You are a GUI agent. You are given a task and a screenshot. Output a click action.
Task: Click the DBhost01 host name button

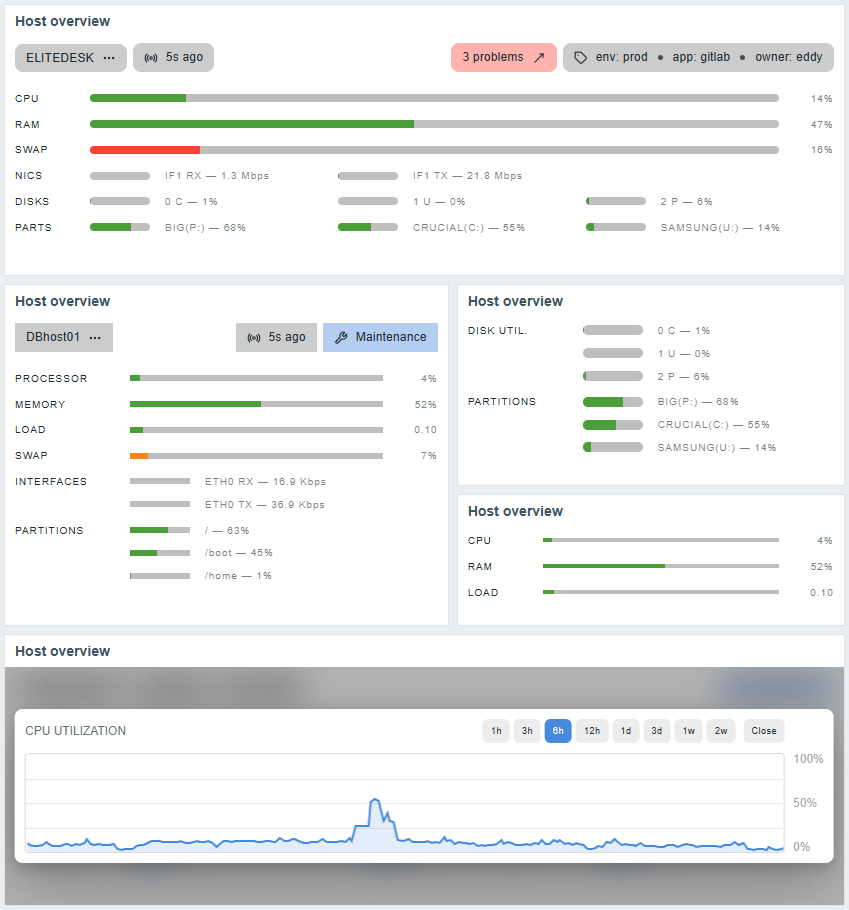tap(64, 338)
